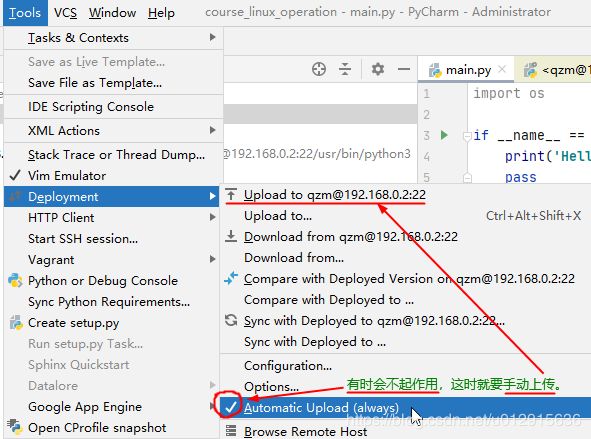Click Download from qzm@192.168.0.2:22 icon

tap(231, 236)
